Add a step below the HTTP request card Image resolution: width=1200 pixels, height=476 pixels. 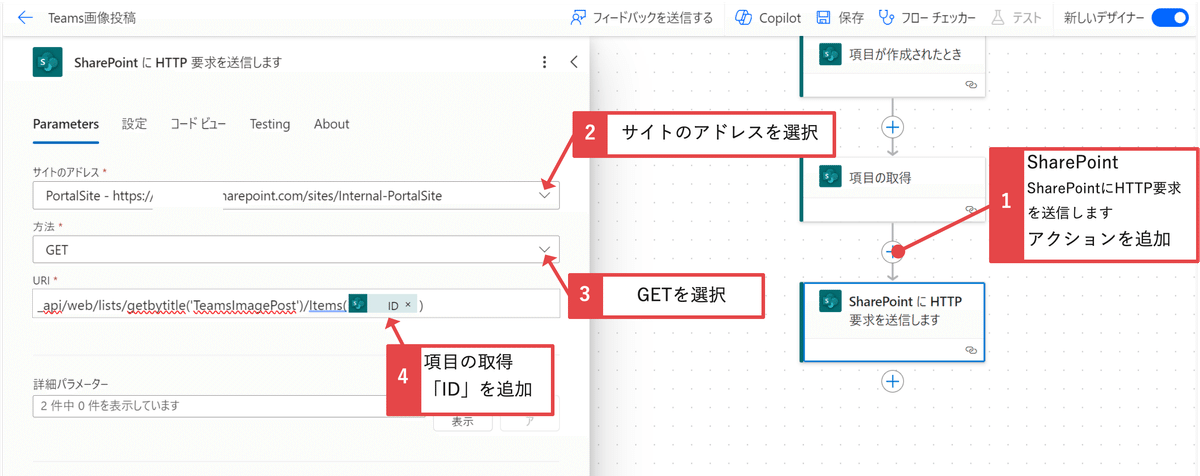[893, 381]
